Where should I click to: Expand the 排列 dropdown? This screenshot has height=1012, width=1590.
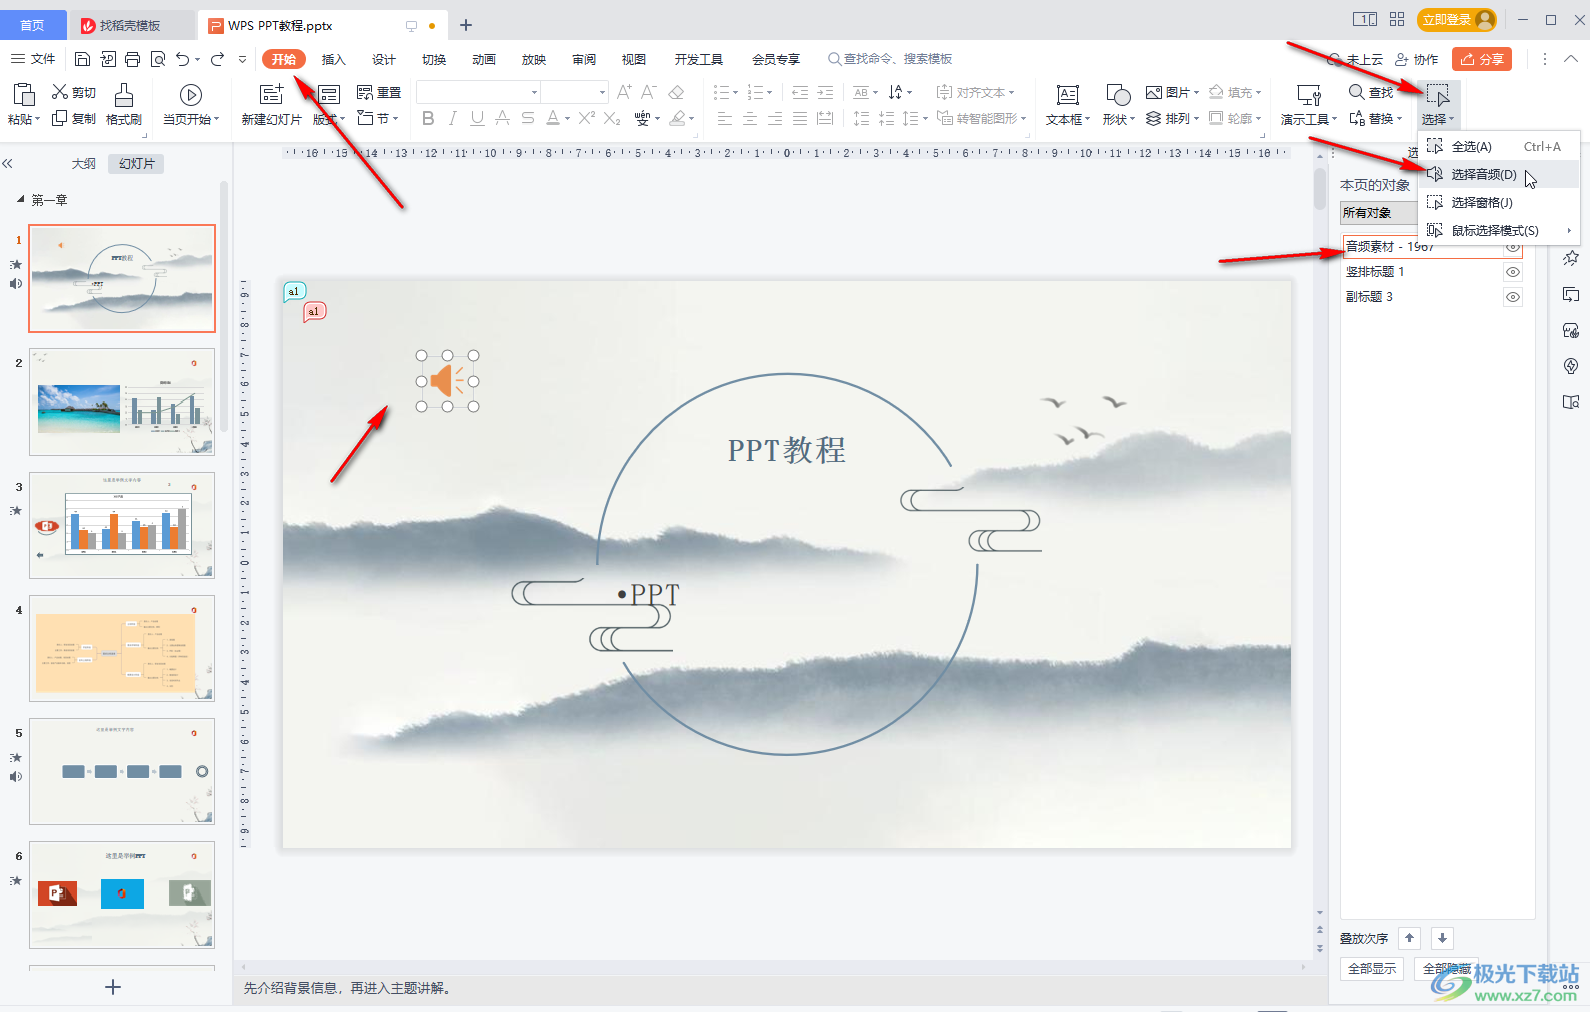1196,119
